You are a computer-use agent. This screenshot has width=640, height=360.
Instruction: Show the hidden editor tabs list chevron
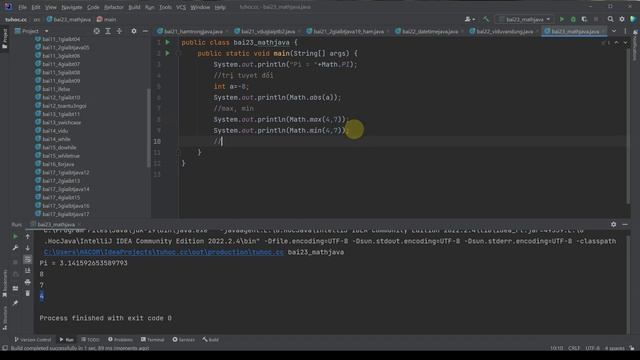[614, 31]
